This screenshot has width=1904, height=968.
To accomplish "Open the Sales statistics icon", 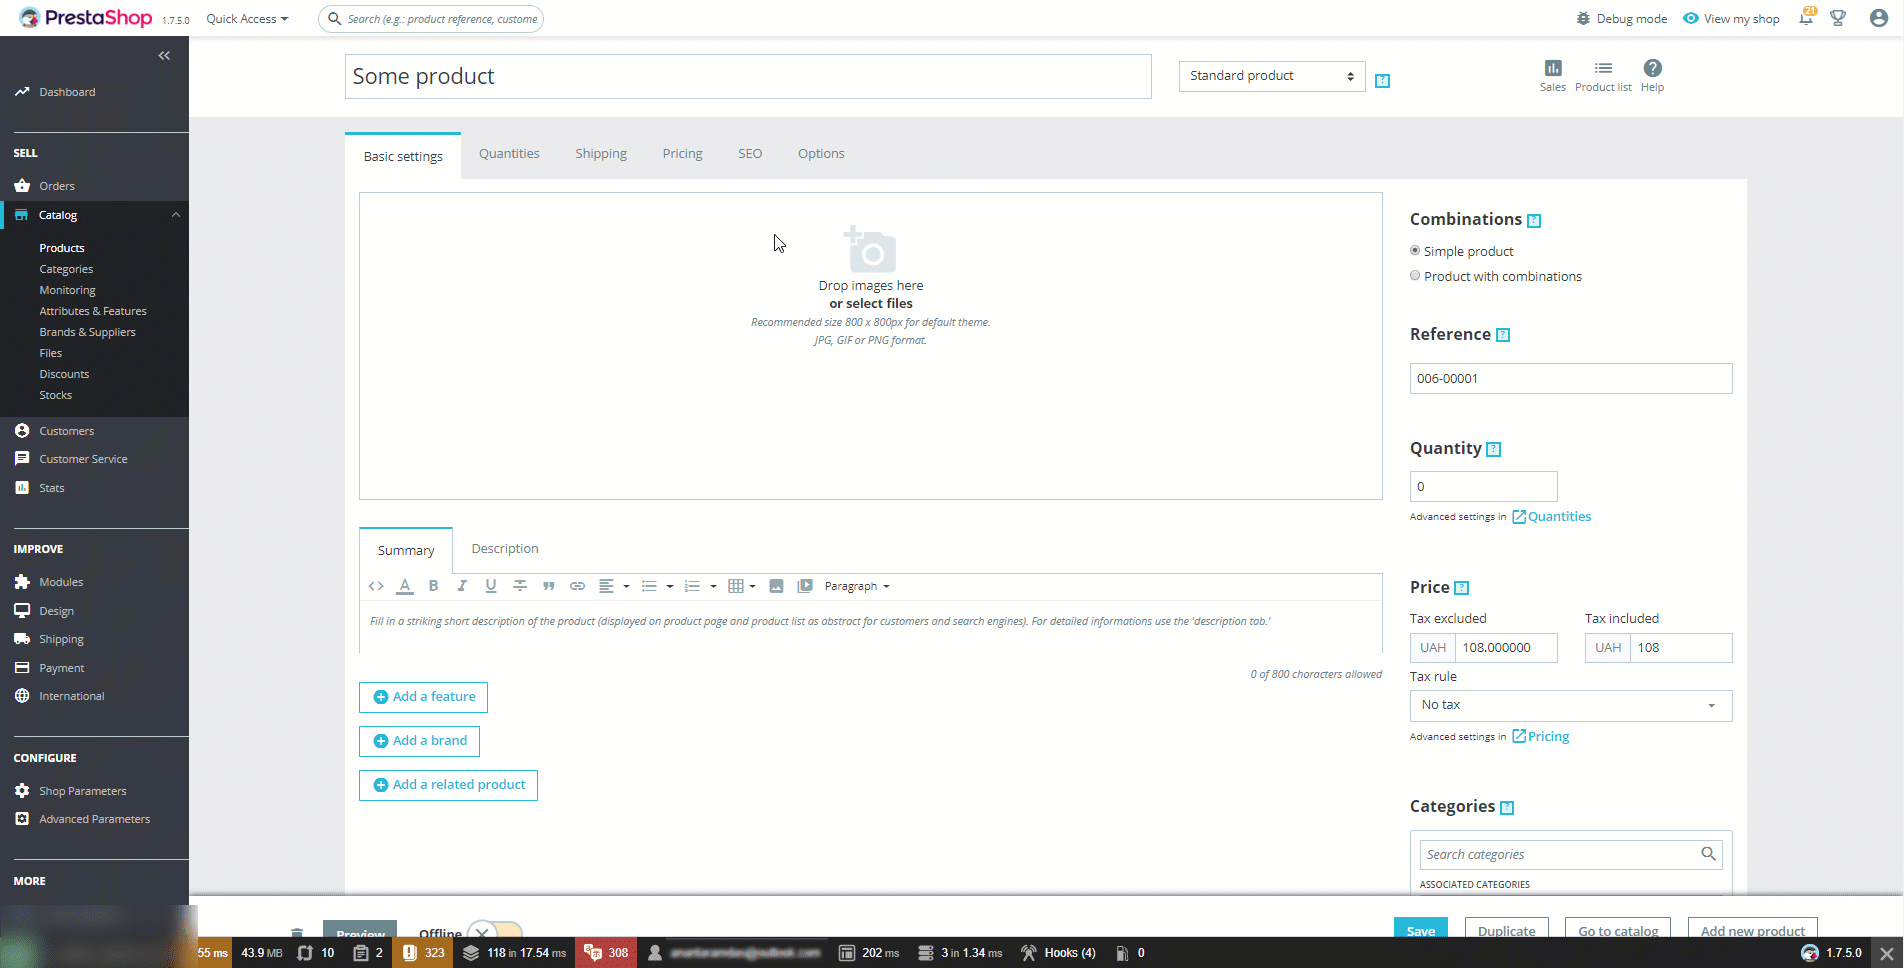I will tap(1552, 75).
